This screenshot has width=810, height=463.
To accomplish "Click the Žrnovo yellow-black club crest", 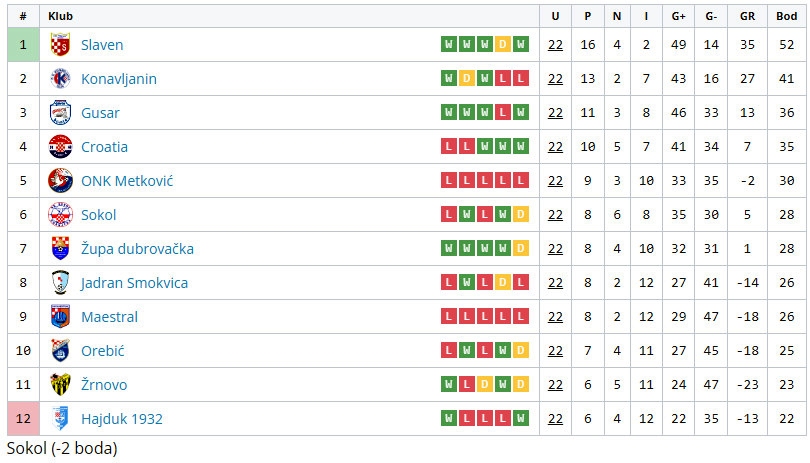I will pyautogui.click(x=60, y=385).
